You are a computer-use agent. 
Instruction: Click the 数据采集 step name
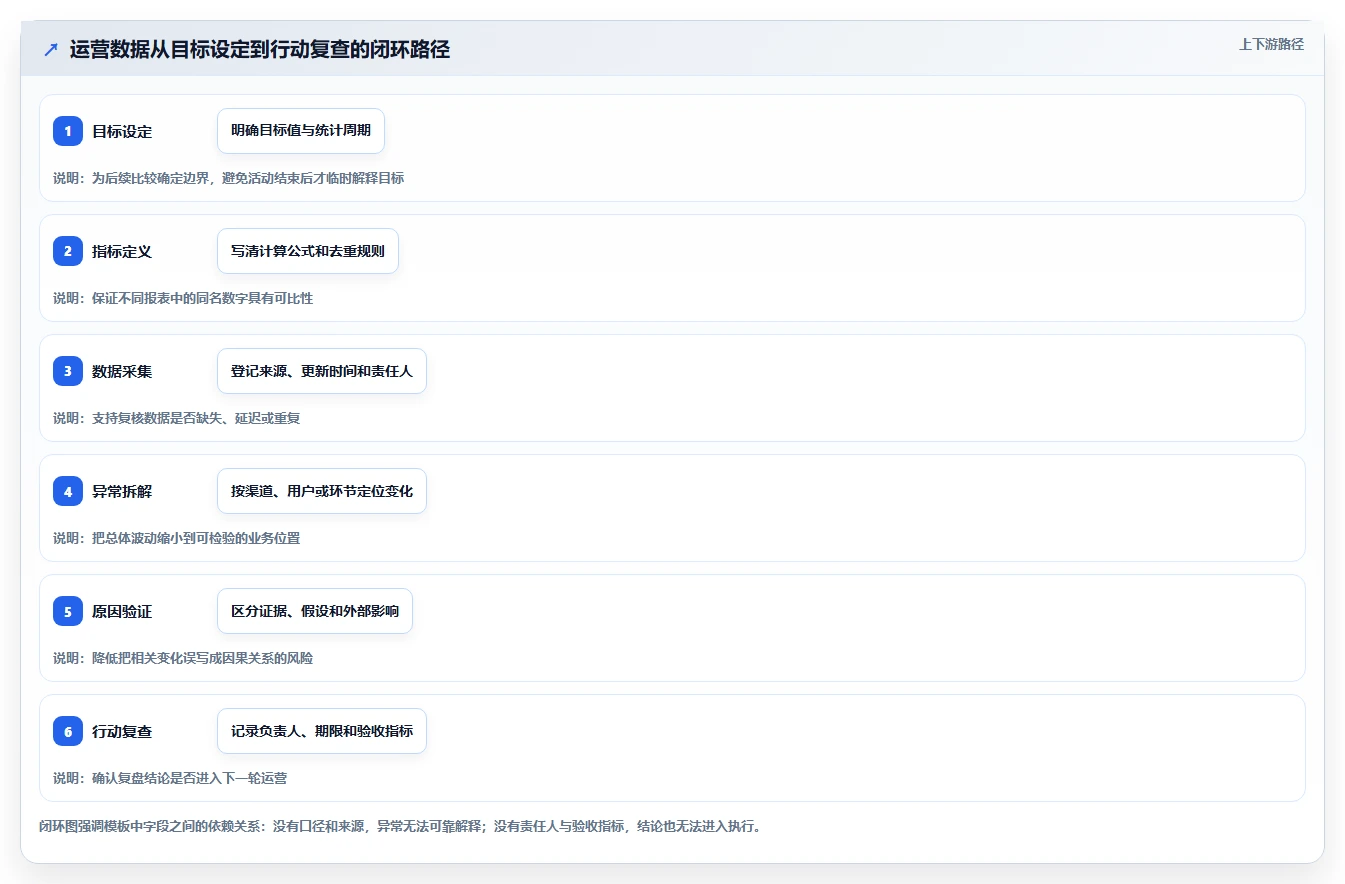(x=122, y=371)
